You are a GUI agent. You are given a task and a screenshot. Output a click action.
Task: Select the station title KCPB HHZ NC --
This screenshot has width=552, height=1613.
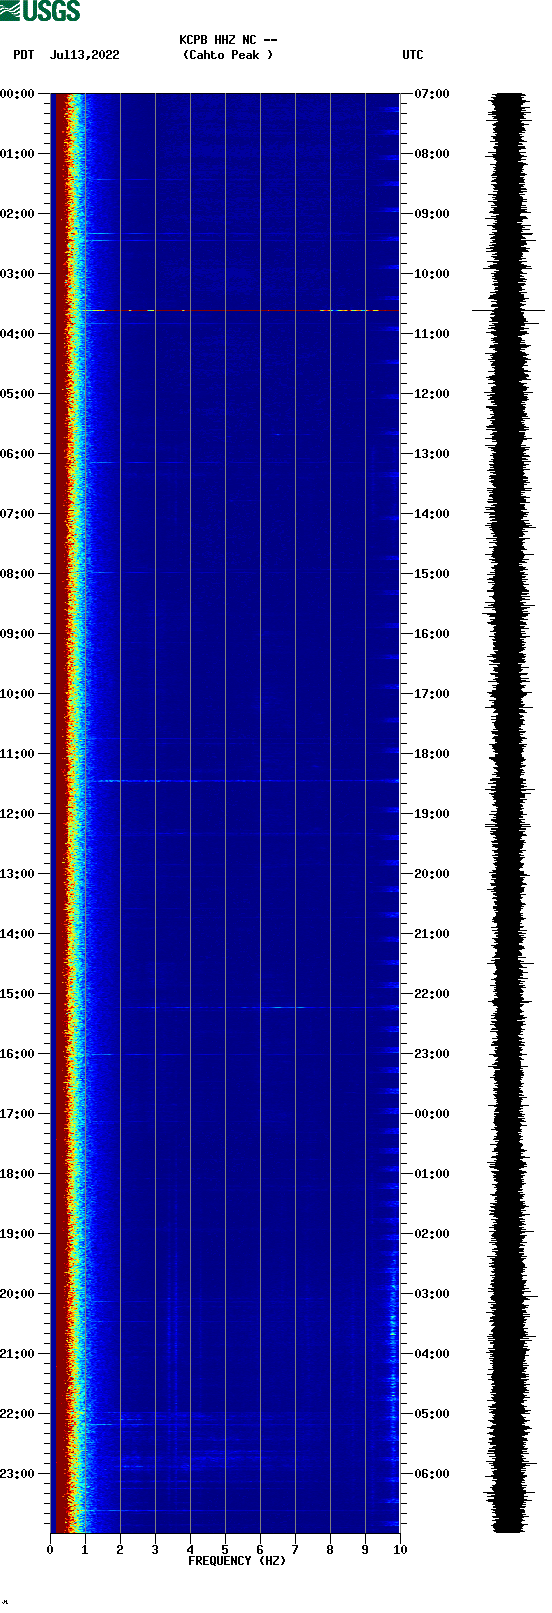coord(228,40)
